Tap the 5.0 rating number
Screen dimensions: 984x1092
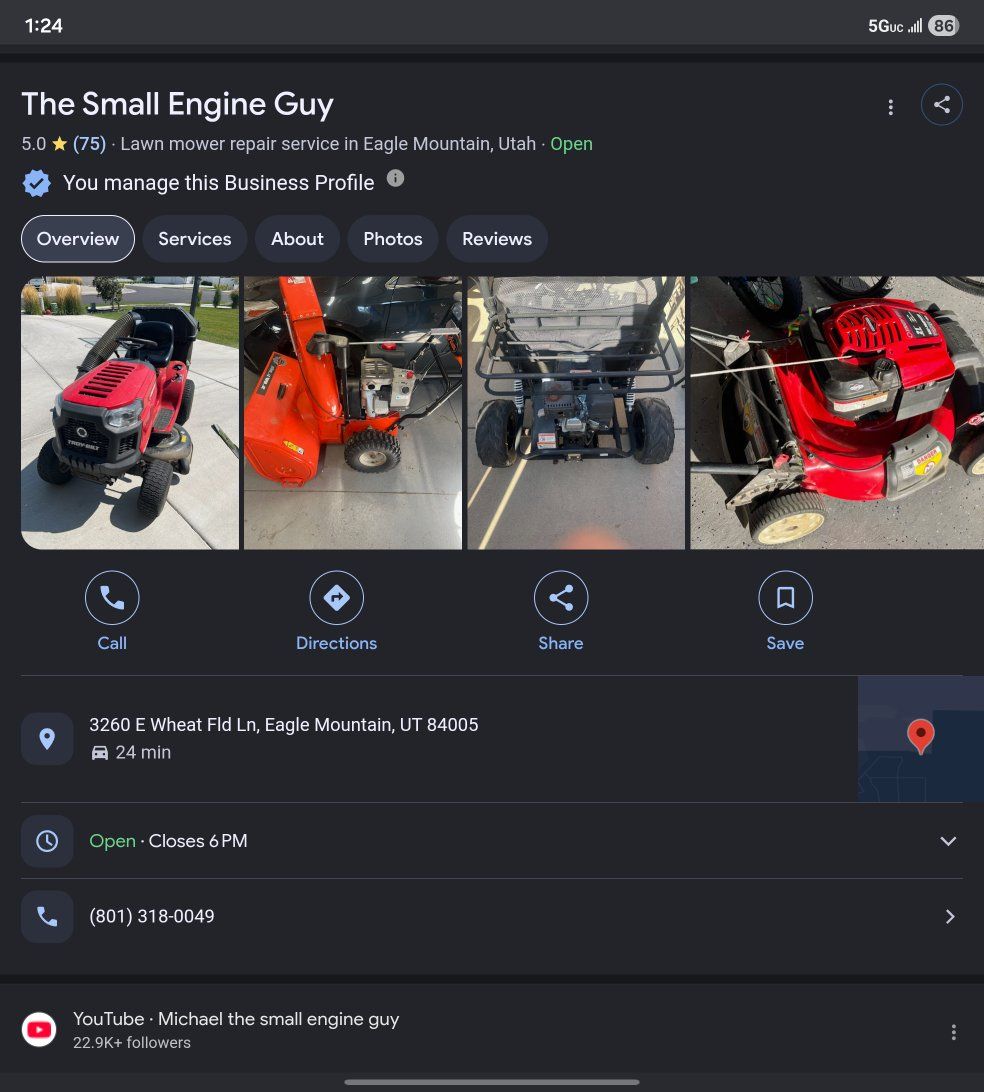coord(33,143)
